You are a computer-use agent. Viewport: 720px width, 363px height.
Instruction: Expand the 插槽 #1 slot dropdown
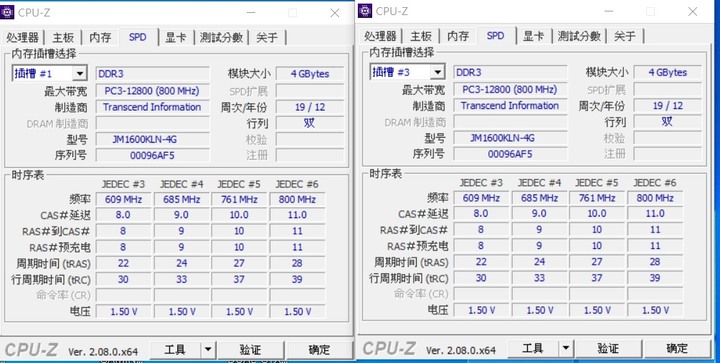click(x=80, y=73)
